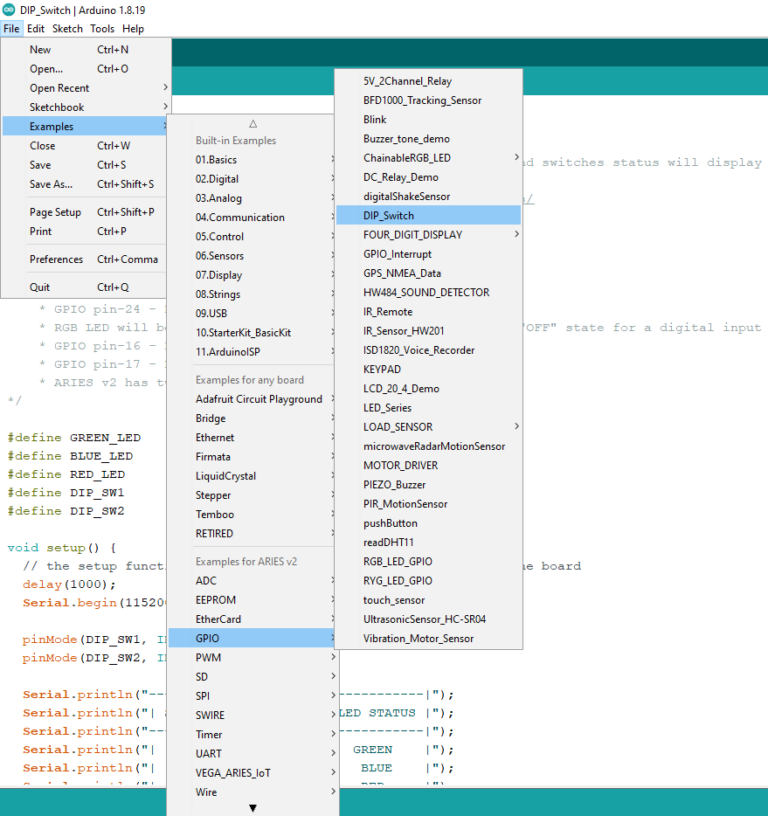768x816 pixels.
Task: Expand the FOUR_DIGIT_DISPLAY submenu
Action: pos(413,235)
